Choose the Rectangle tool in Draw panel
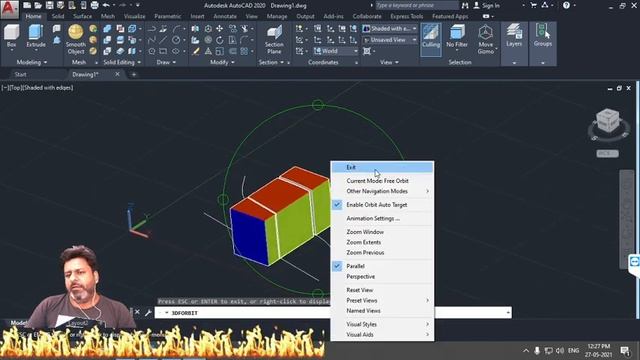The height and width of the screenshot is (360, 640). coord(163,51)
